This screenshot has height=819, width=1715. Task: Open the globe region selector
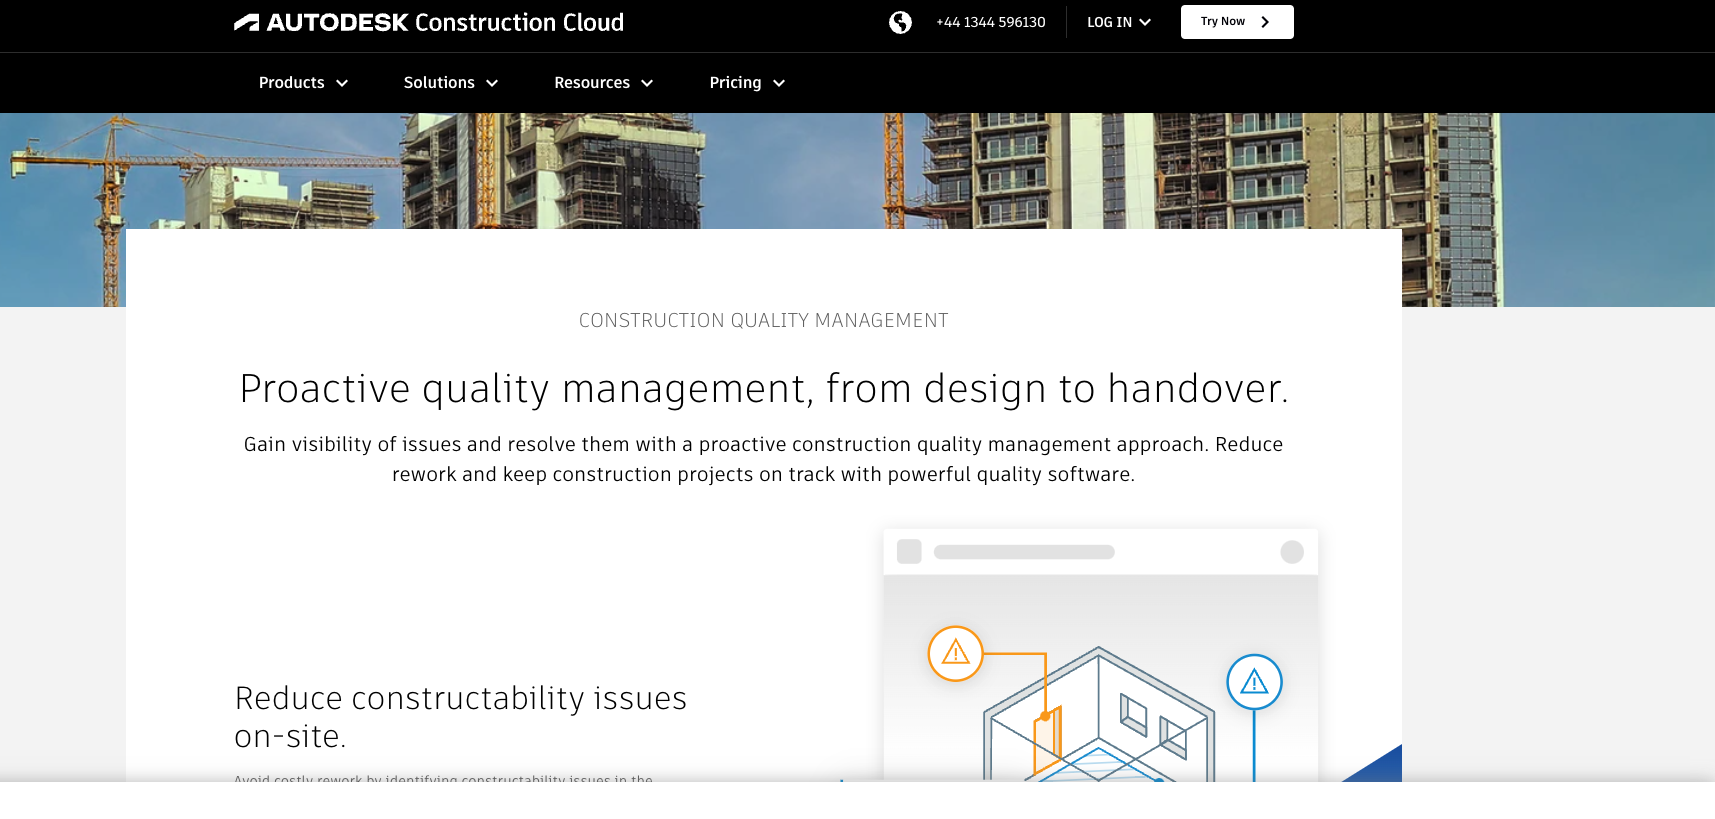[x=900, y=22]
